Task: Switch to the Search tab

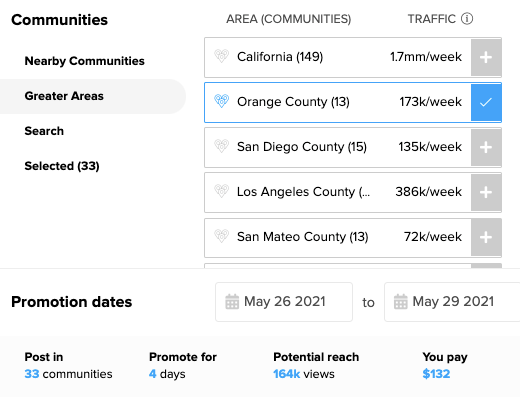Action: [x=44, y=131]
